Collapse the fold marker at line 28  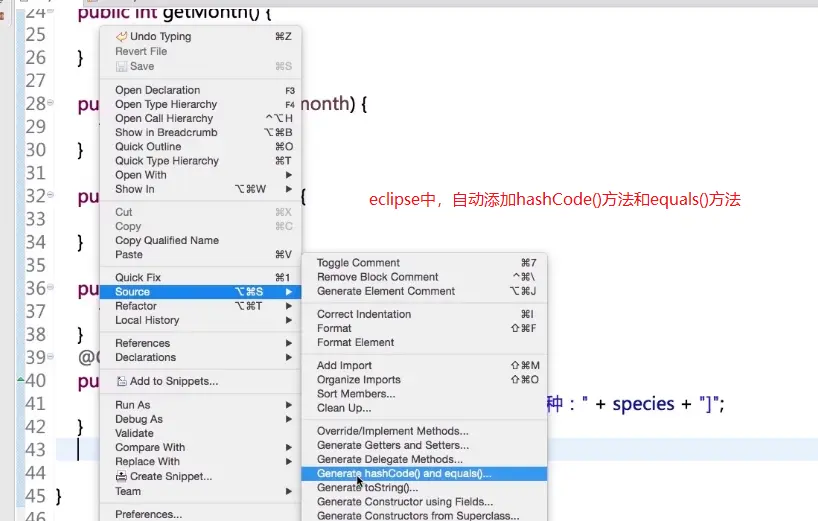[51, 103]
